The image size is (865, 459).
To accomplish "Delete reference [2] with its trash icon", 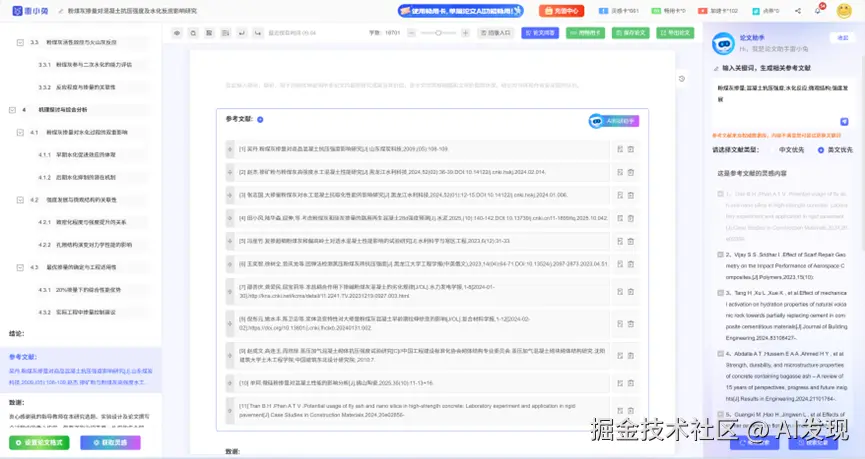I will [x=631, y=172].
